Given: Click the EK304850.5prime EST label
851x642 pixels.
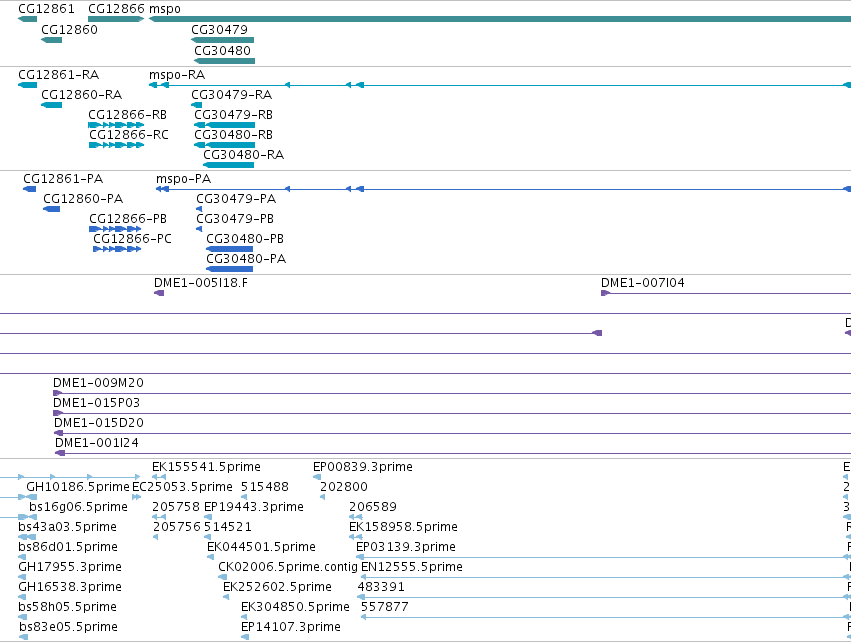Looking at the screenshot, I should 295,607.
